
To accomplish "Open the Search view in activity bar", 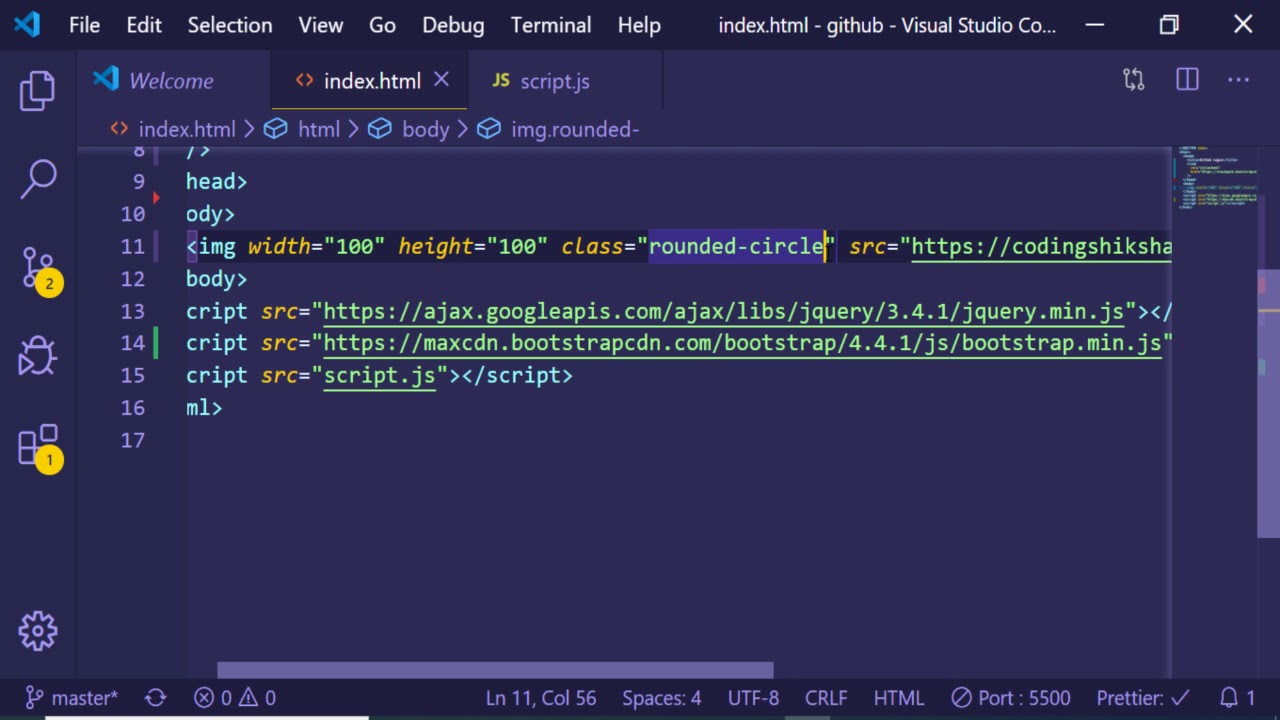I will [38, 180].
